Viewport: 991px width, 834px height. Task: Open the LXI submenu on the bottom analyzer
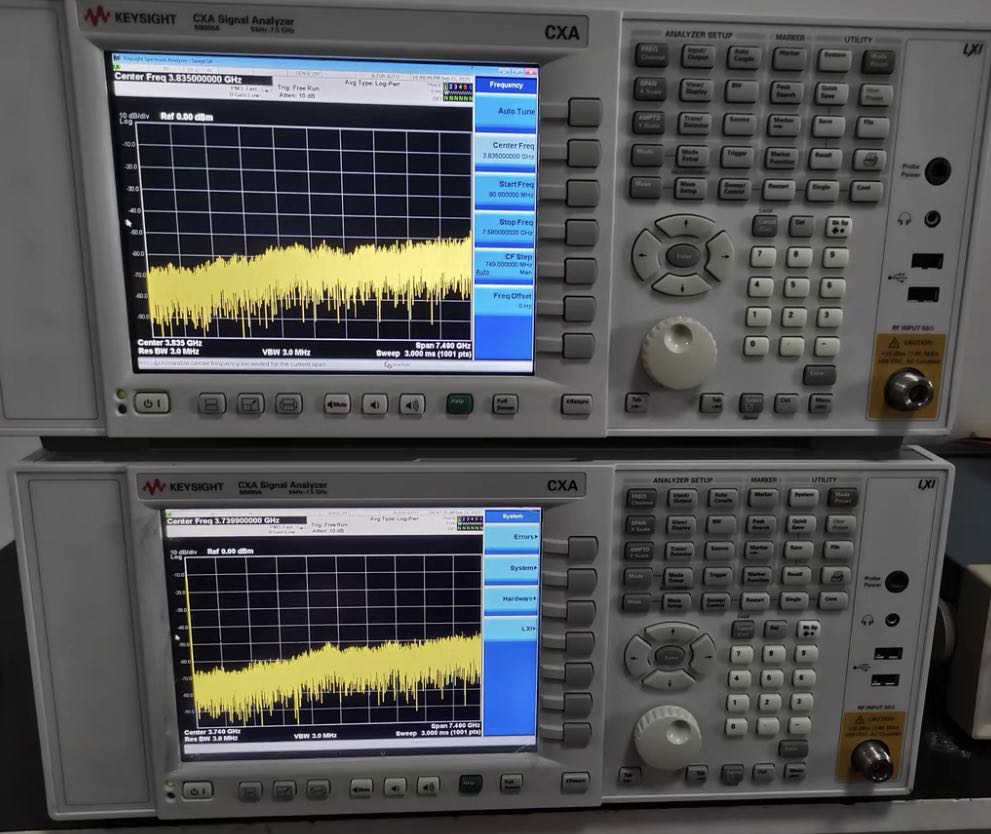coord(511,629)
